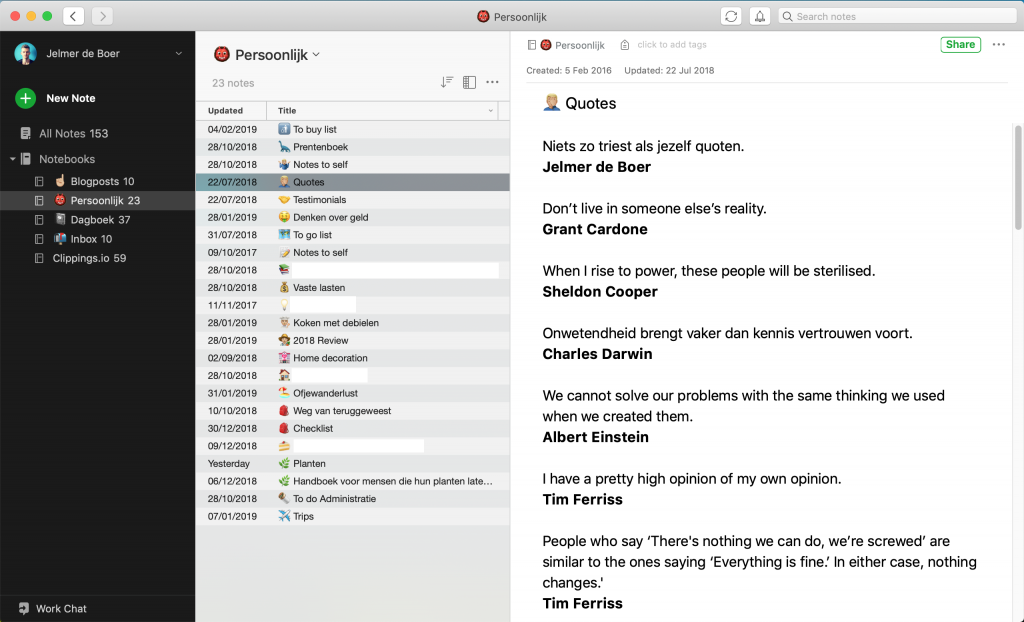Screen dimensions: 1024x622
Task: Open Denken over geld note
Action: [x=353, y=218]
